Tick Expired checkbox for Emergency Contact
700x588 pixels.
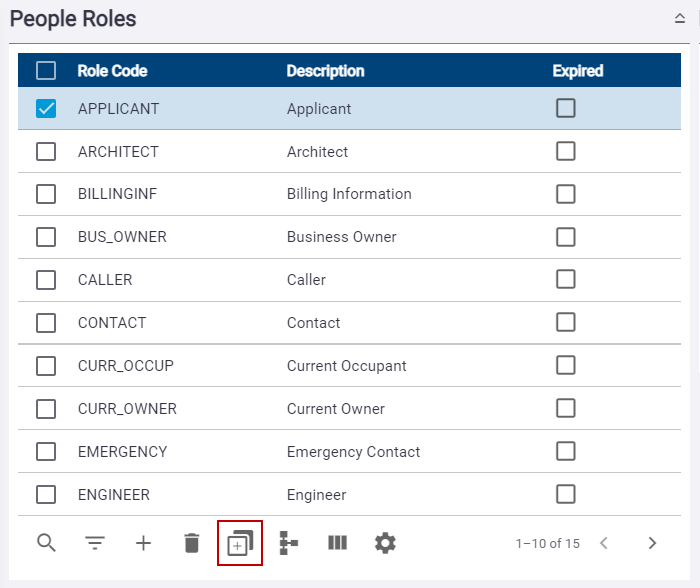click(x=566, y=451)
